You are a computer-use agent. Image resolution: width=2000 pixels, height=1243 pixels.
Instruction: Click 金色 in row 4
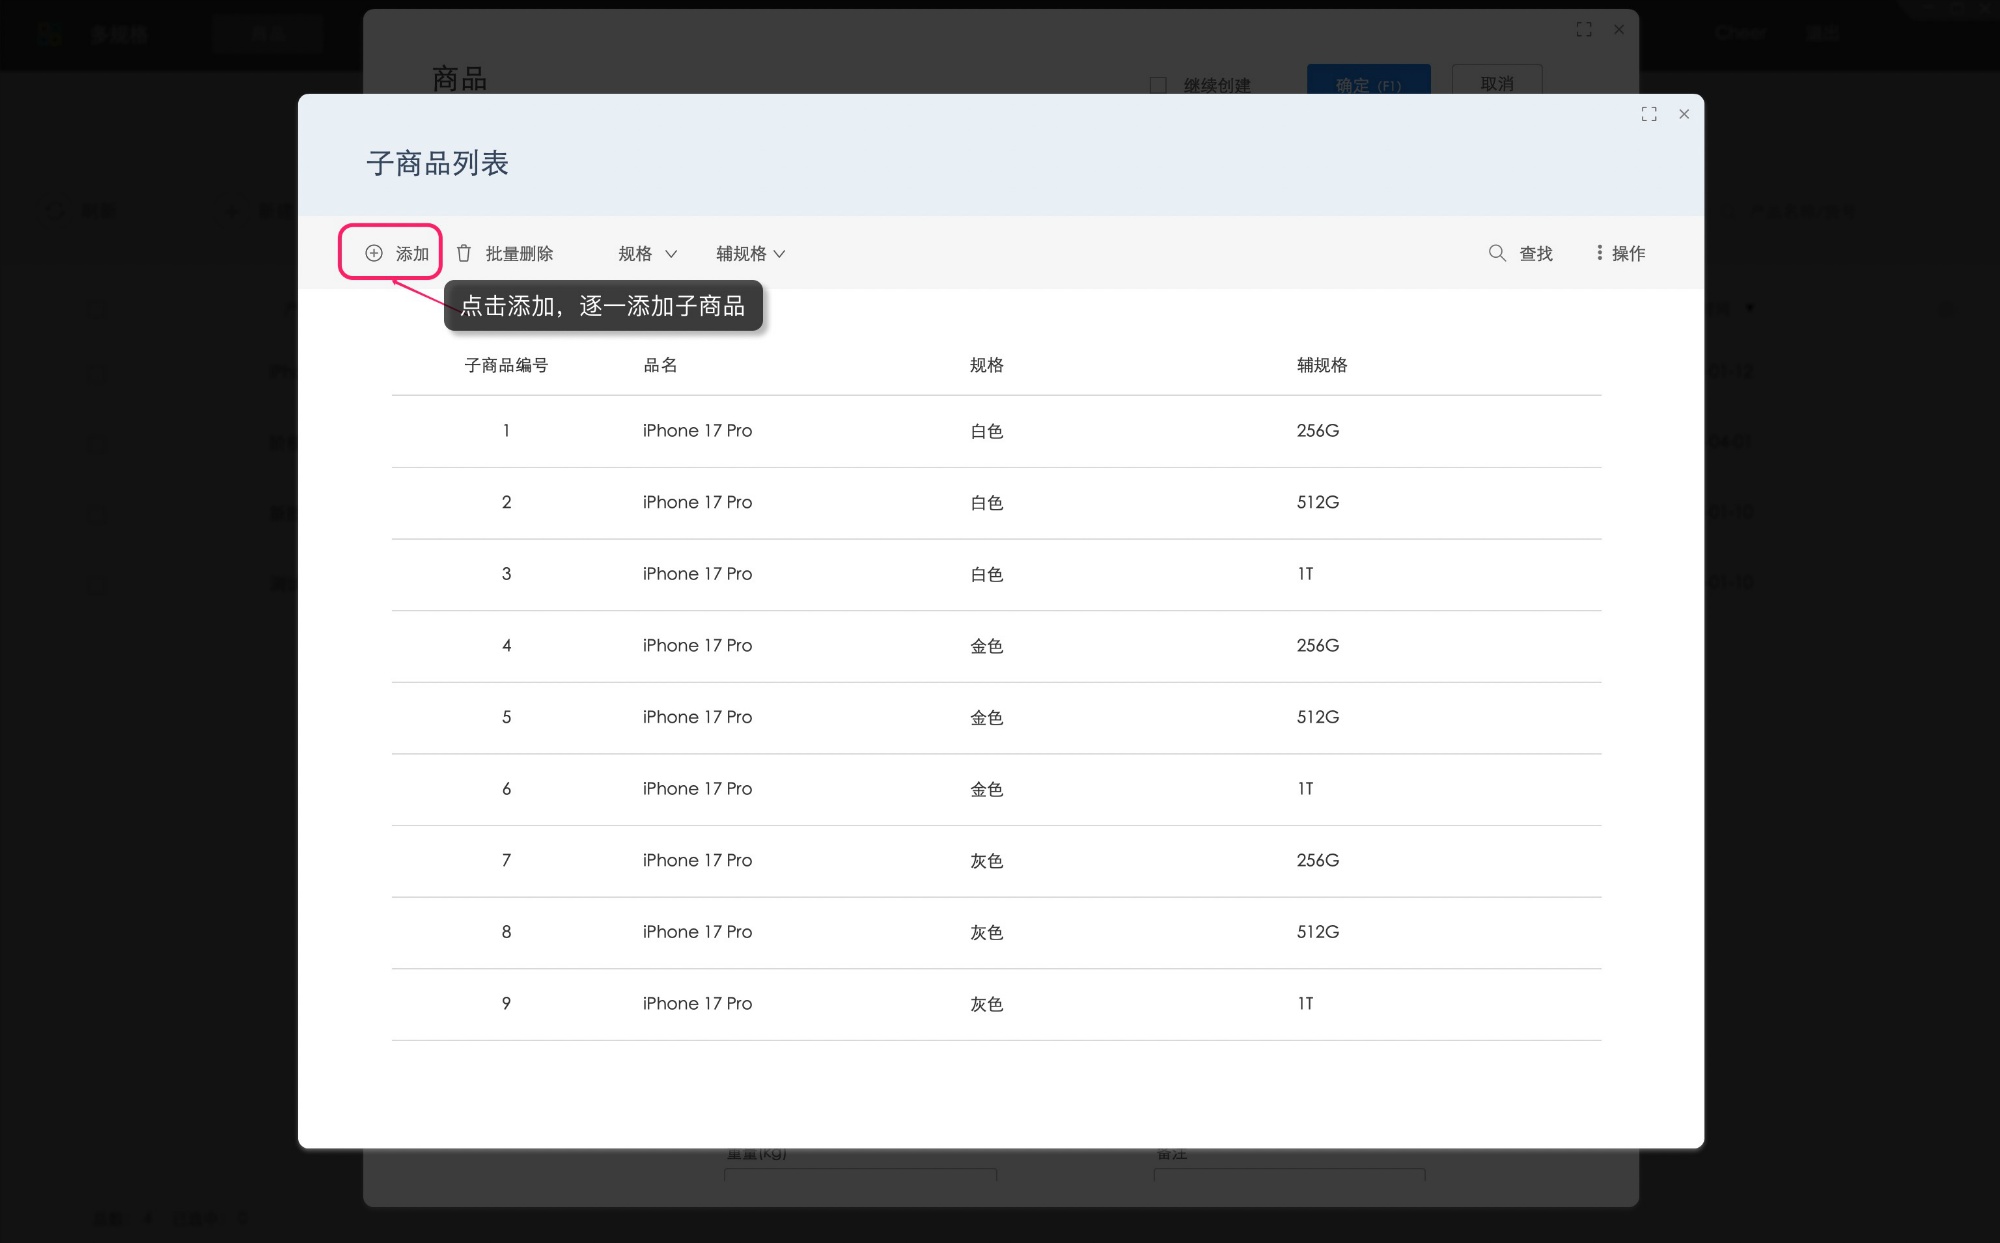(x=987, y=646)
